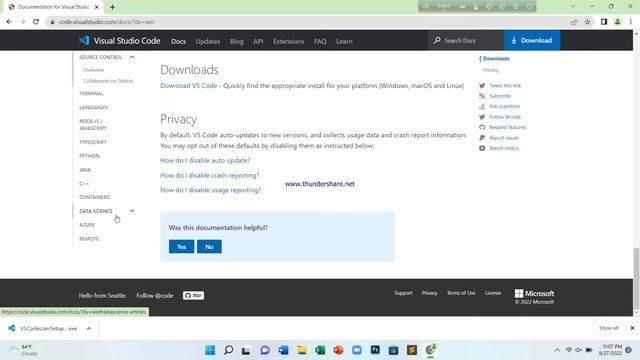Click the Subscribe RSS icon
The height and width of the screenshot is (360, 640).
pyautogui.click(x=482, y=96)
